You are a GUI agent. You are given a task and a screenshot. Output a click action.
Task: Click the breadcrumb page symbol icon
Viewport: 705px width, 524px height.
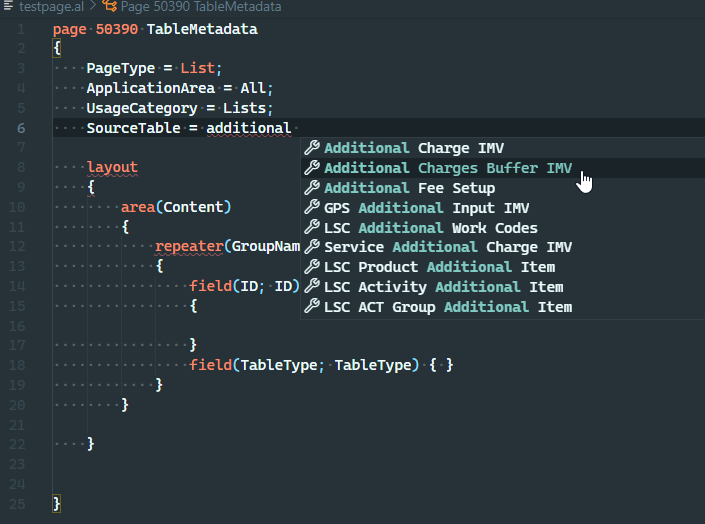(x=109, y=6)
